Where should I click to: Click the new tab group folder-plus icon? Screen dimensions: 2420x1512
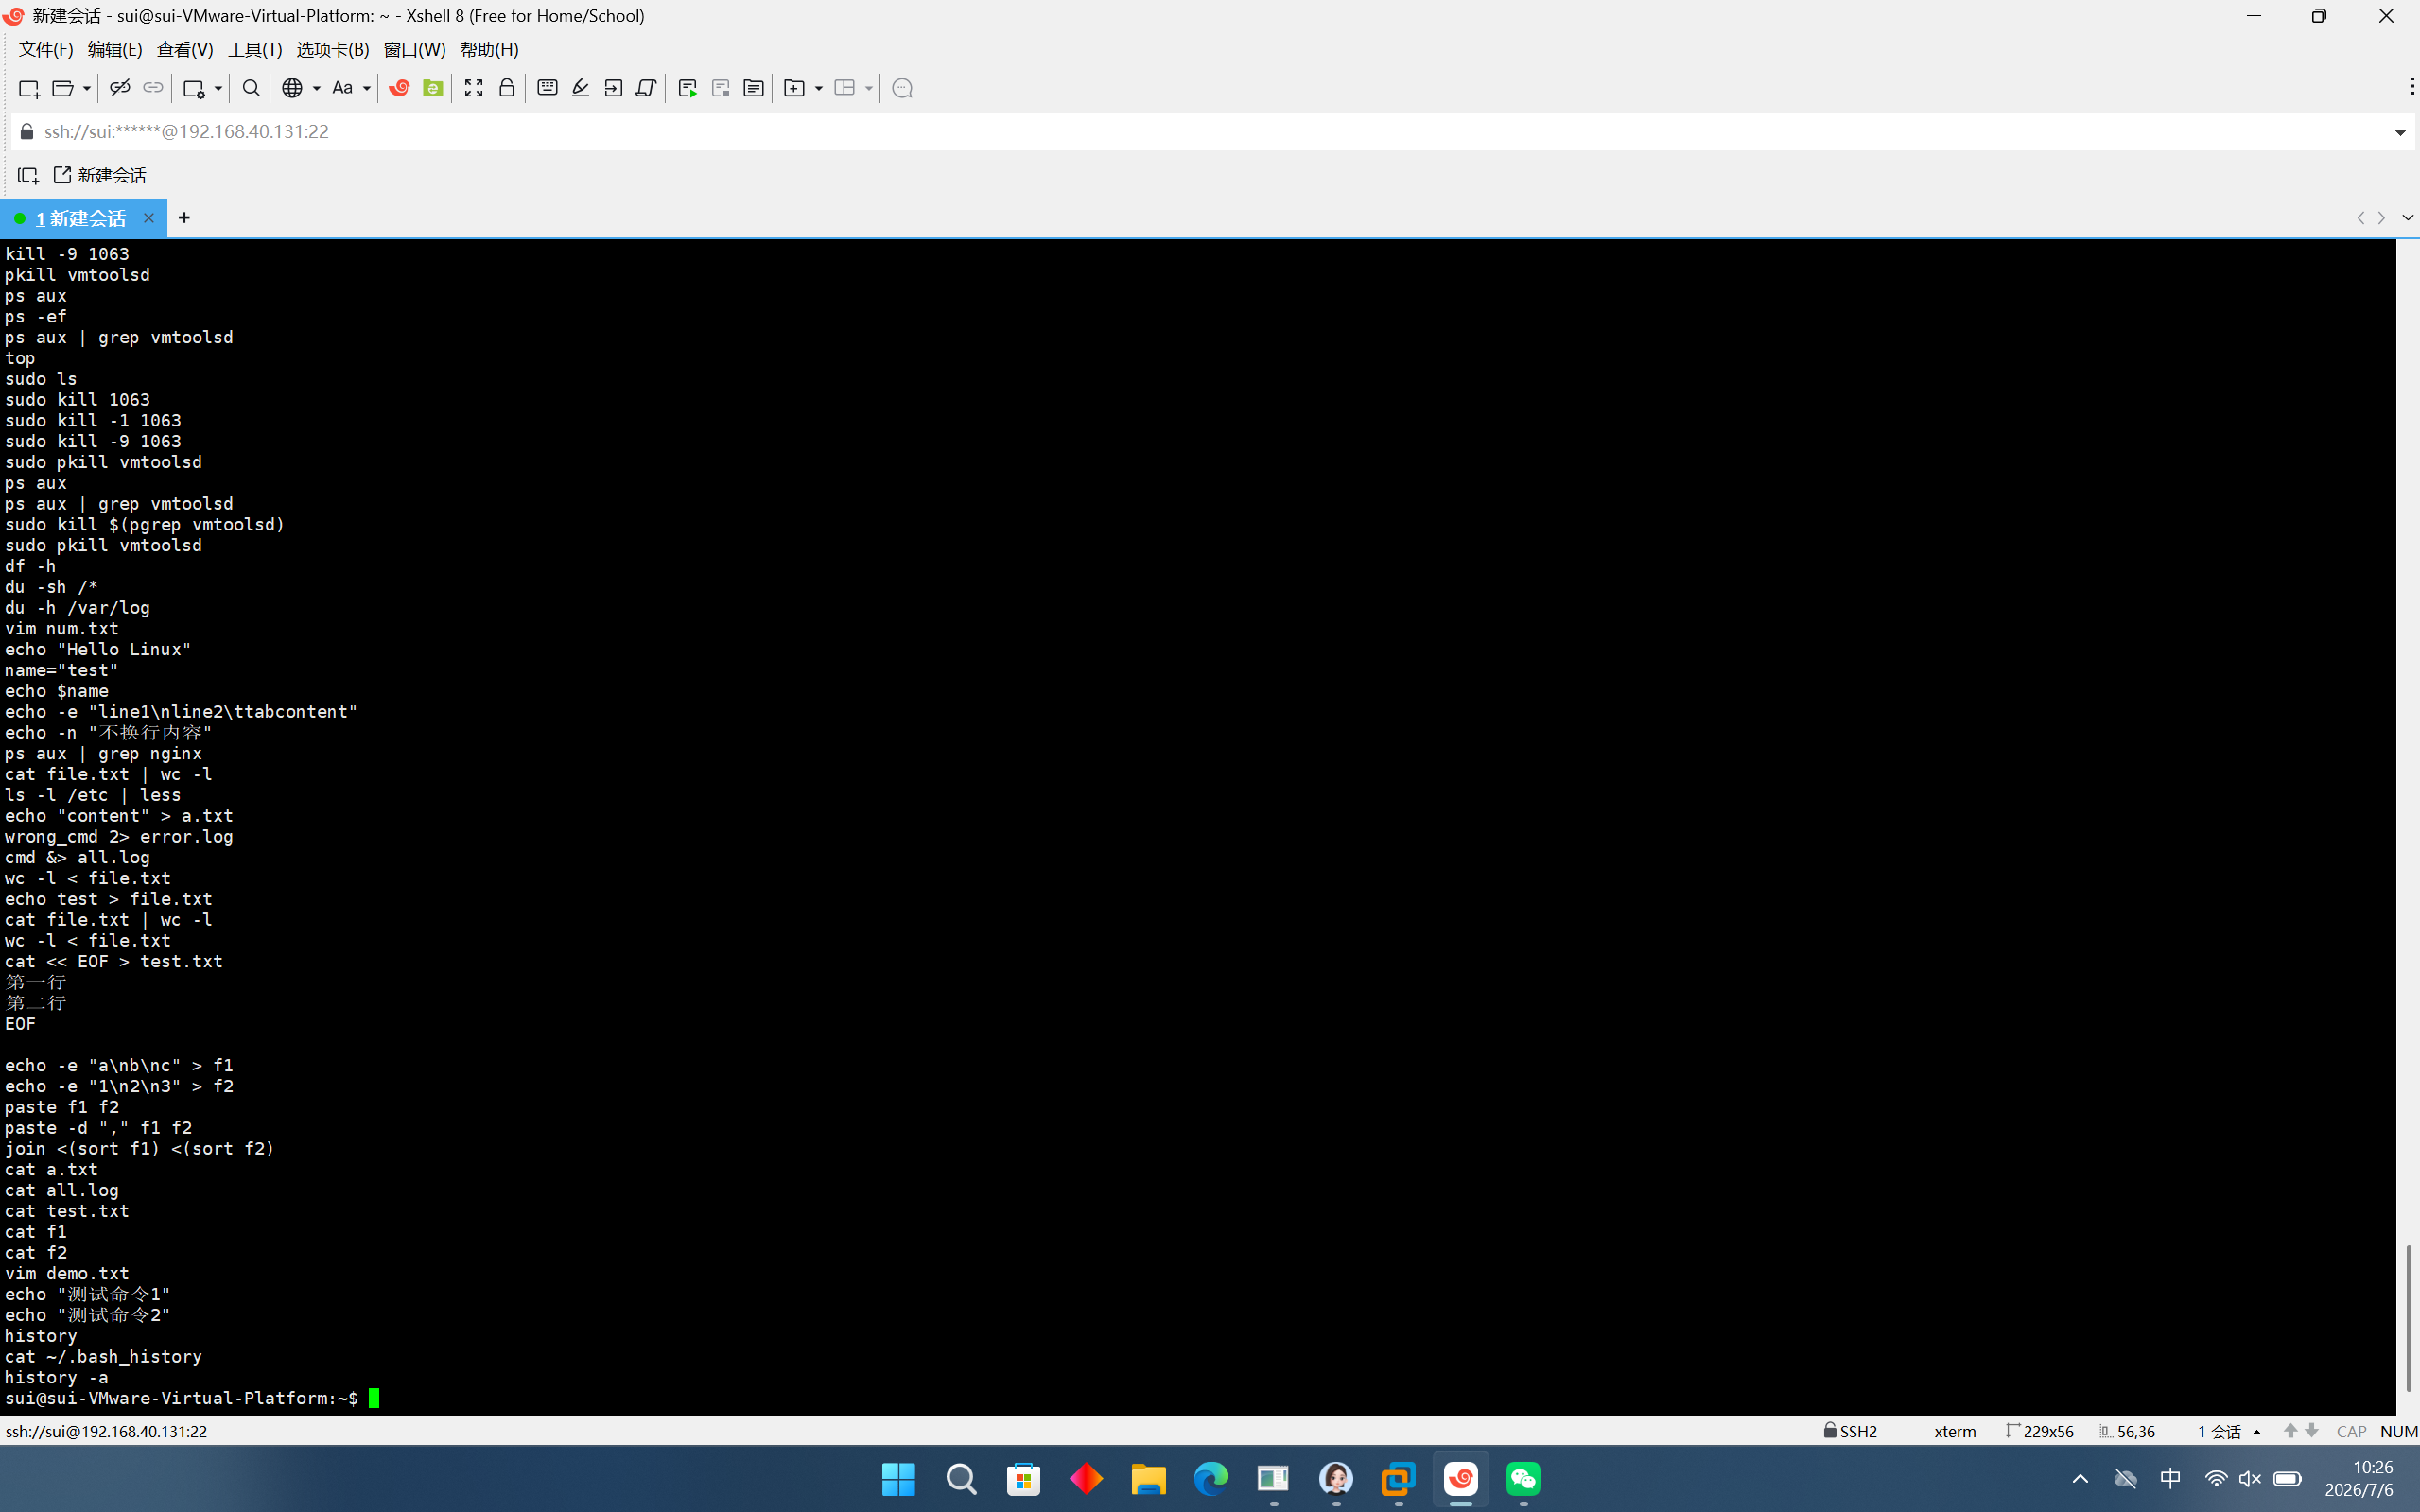click(794, 88)
